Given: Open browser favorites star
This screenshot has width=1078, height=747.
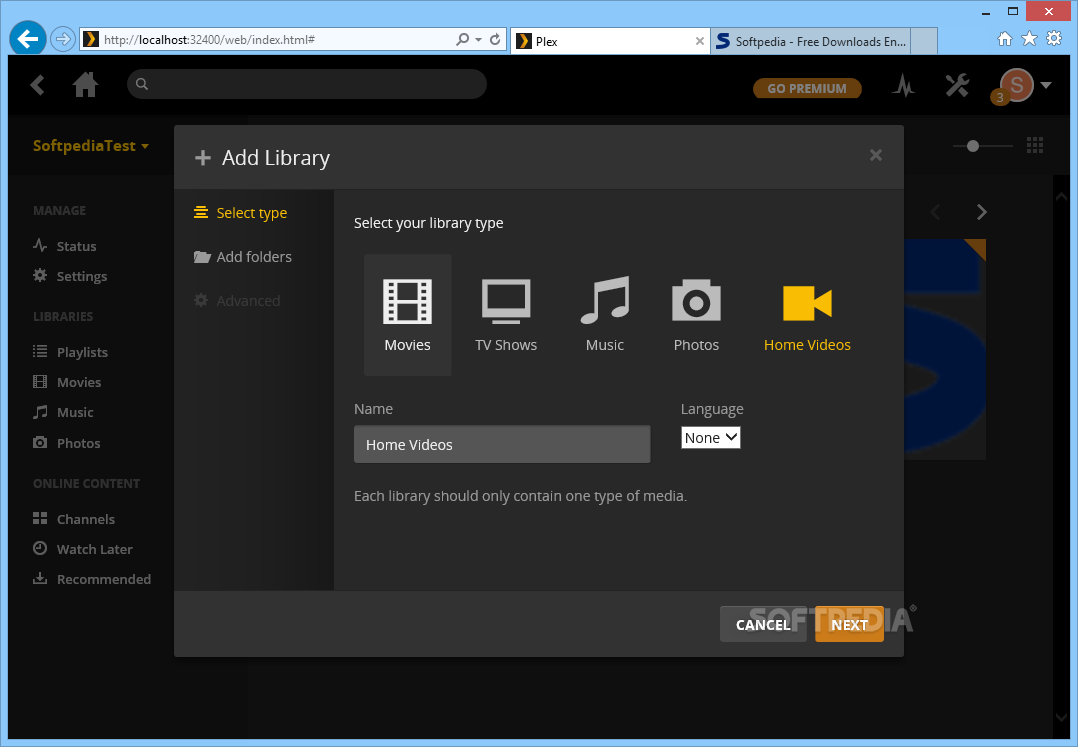Looking at the screenshot, I should point(1029,38).
